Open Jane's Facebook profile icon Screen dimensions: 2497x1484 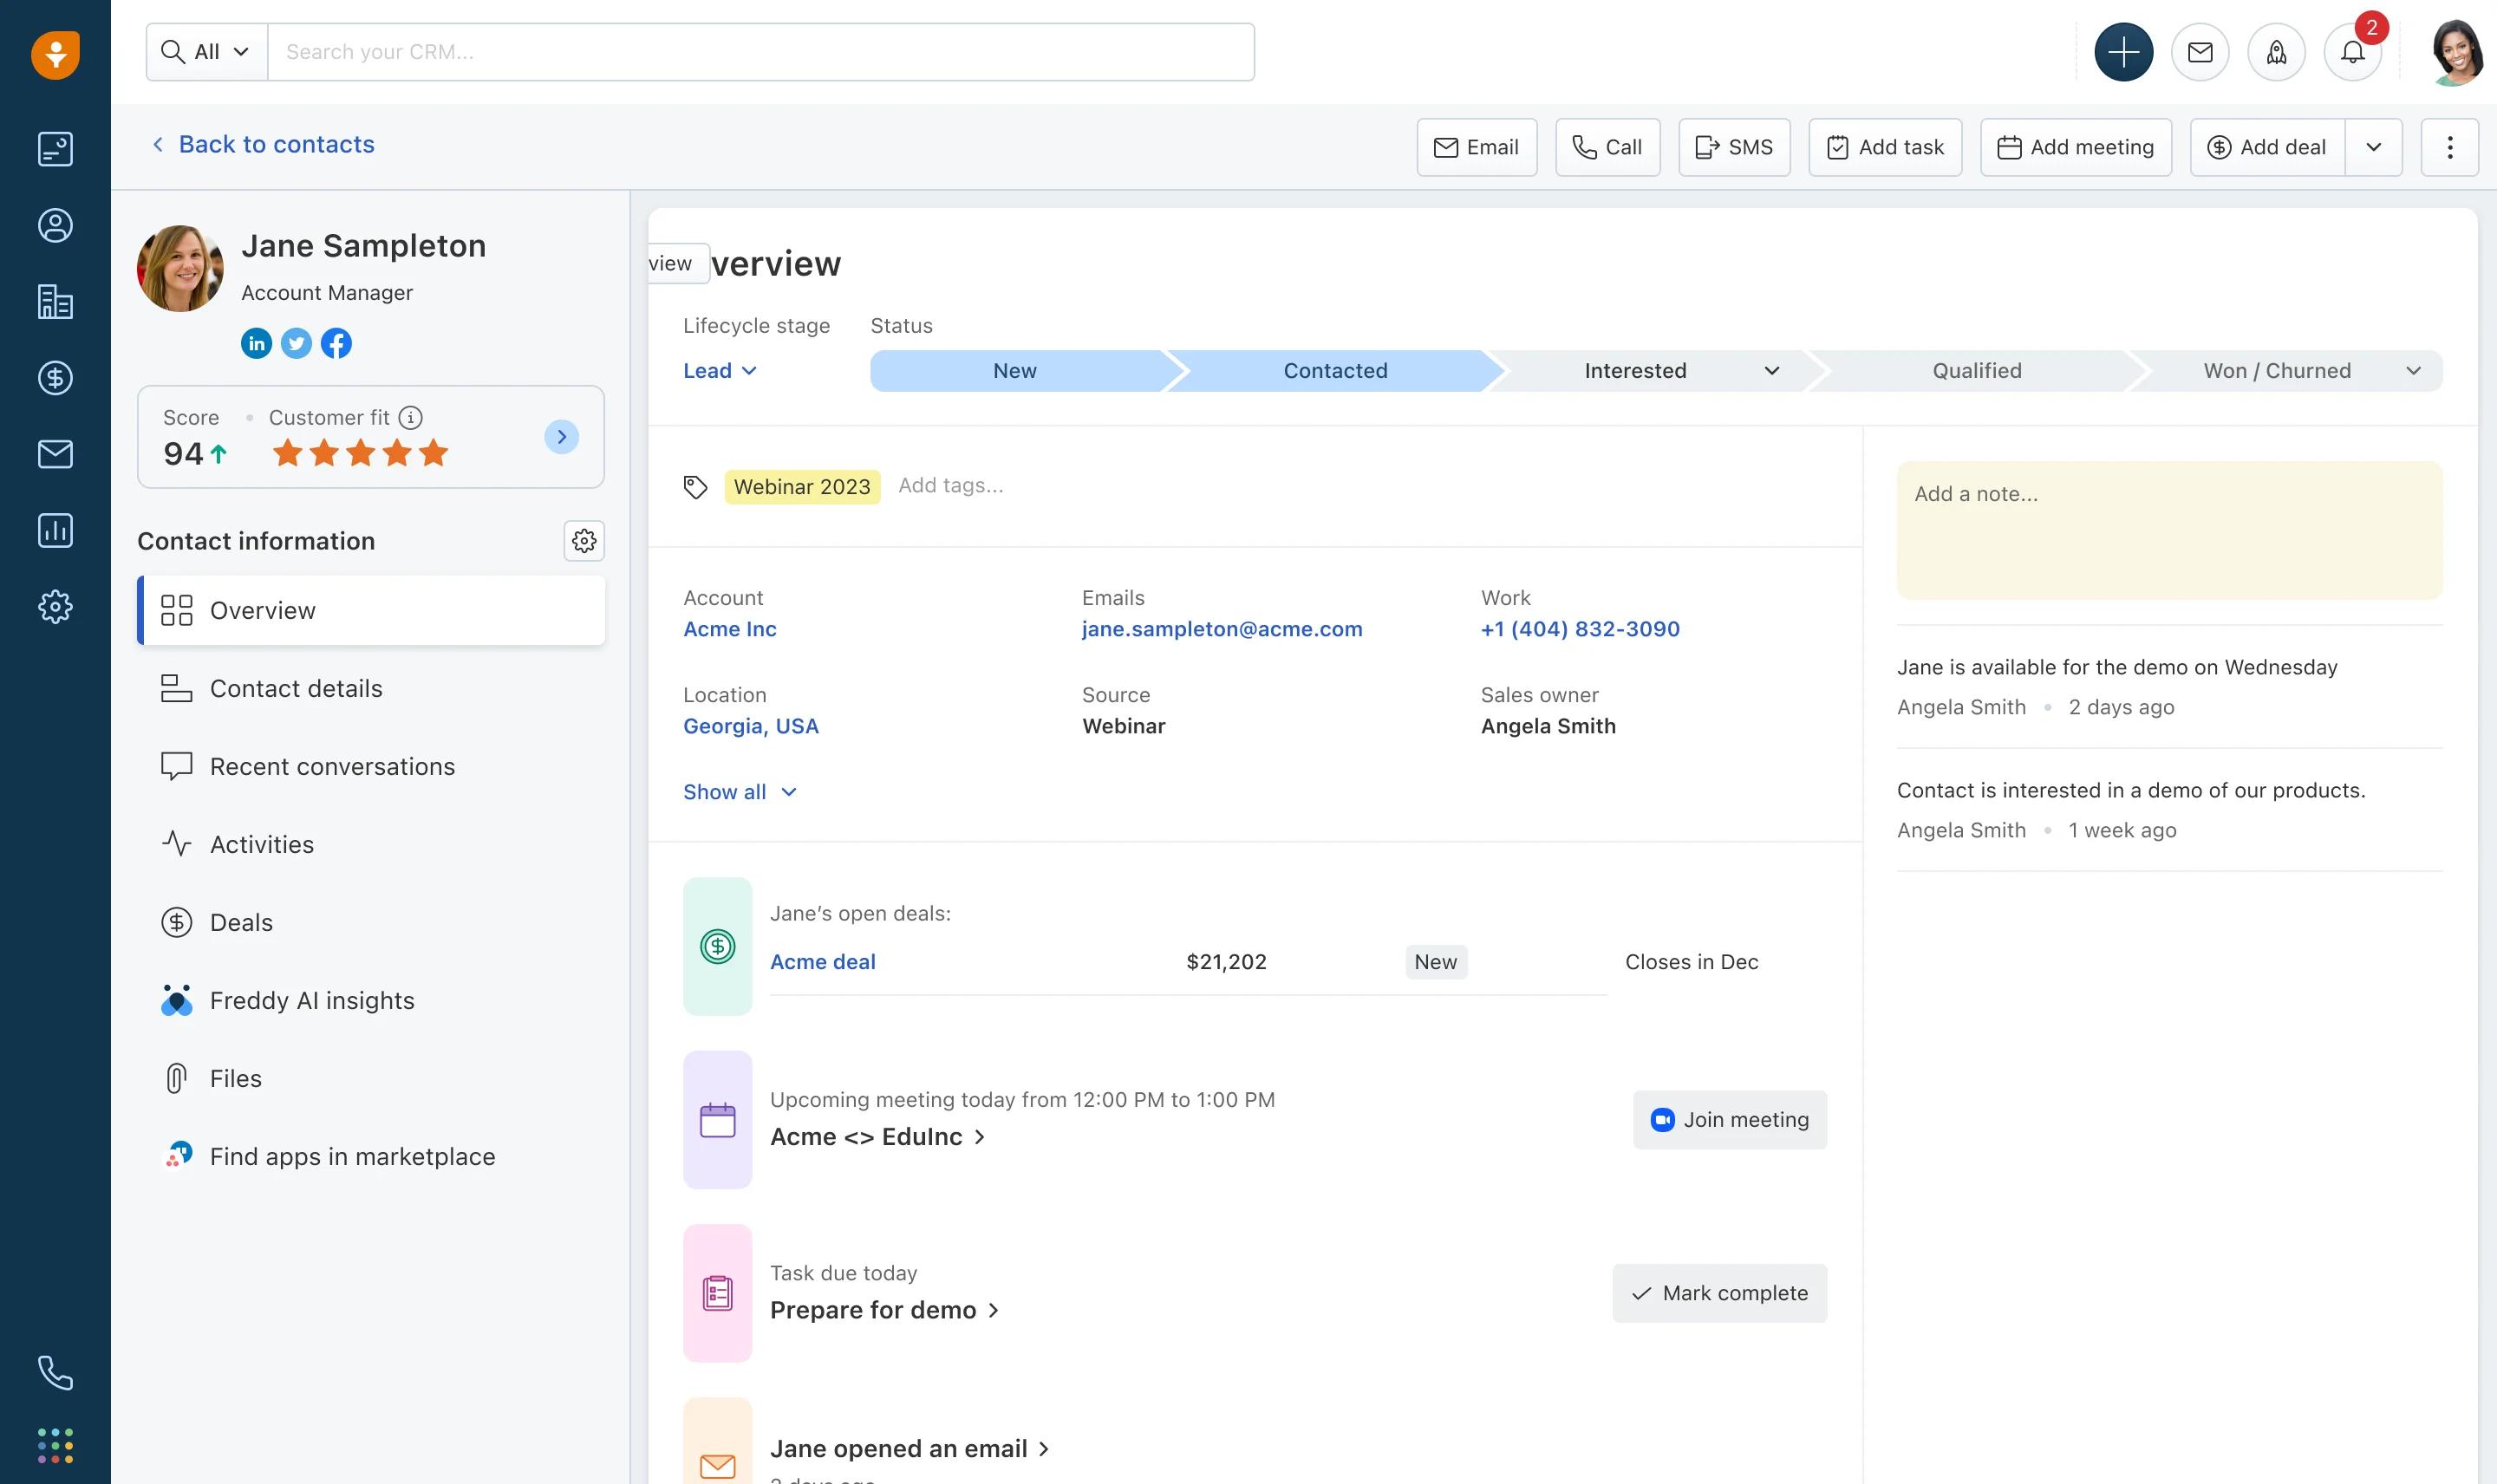[x=336, y=343]
